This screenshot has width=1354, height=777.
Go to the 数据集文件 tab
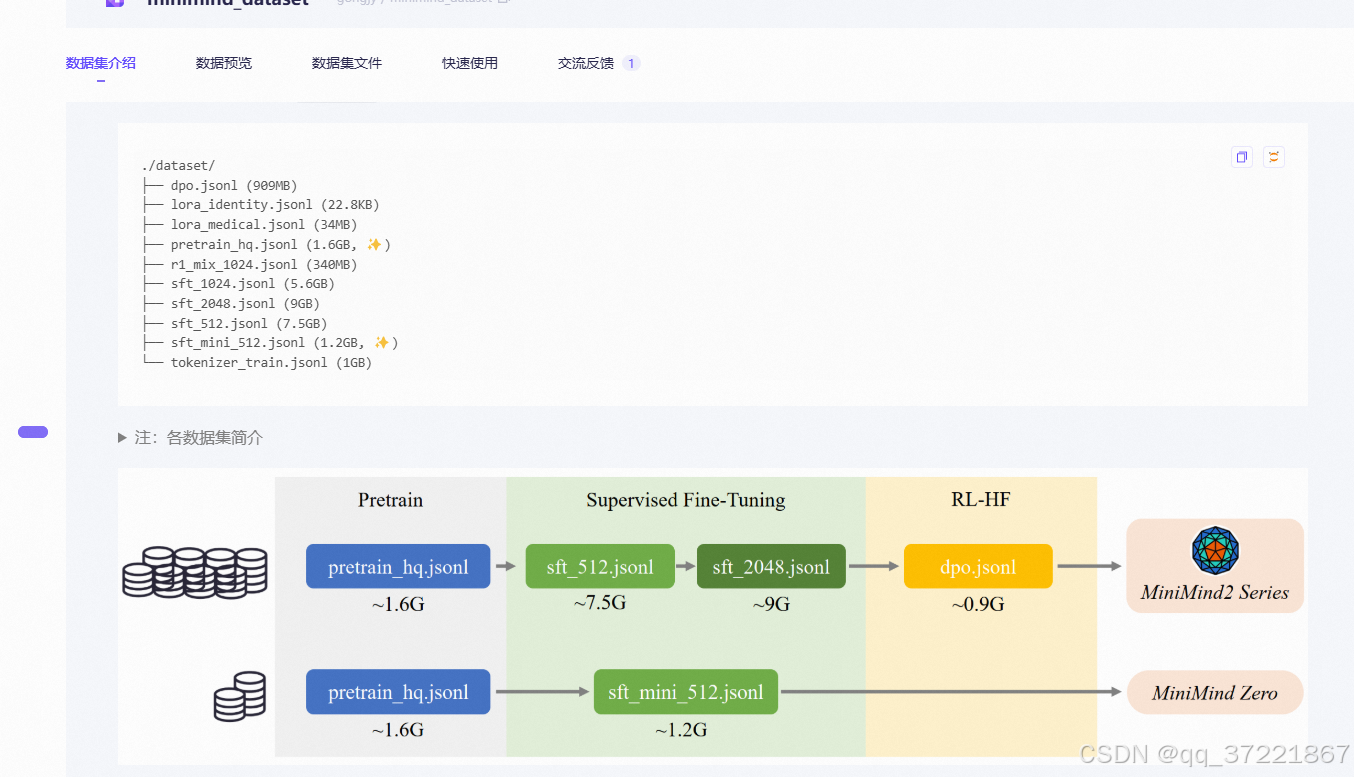tap(347, 63)
